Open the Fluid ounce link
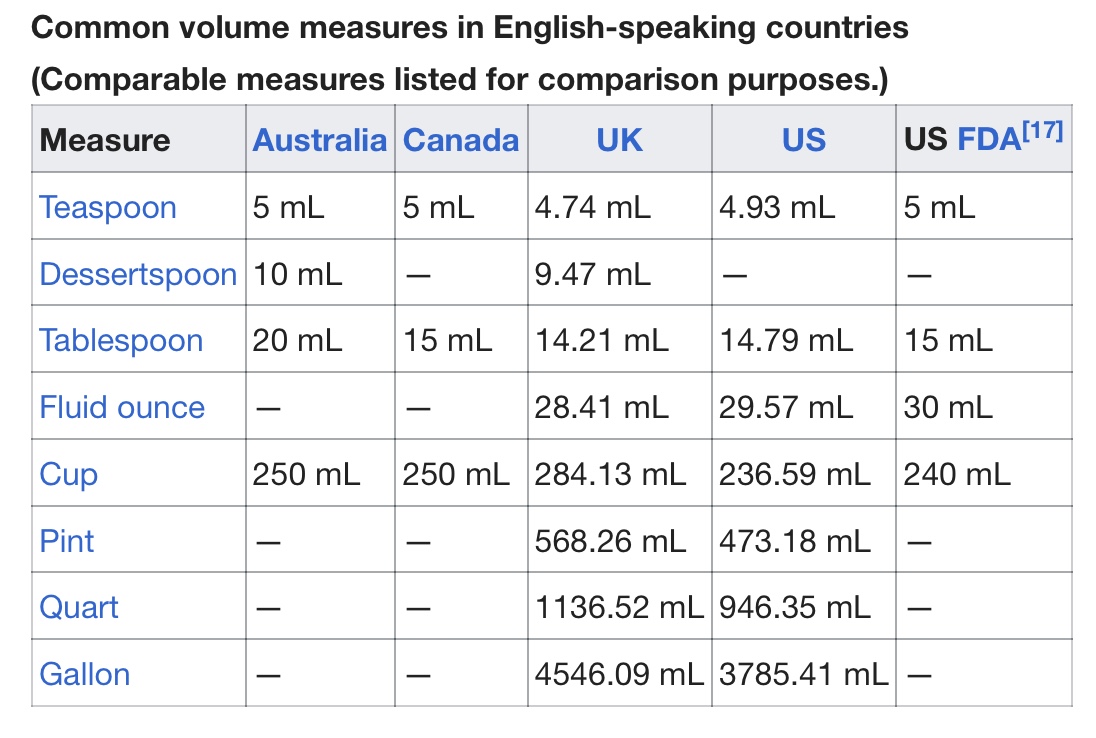Viewport: 1096px width, 738px height. pos(122,407)
